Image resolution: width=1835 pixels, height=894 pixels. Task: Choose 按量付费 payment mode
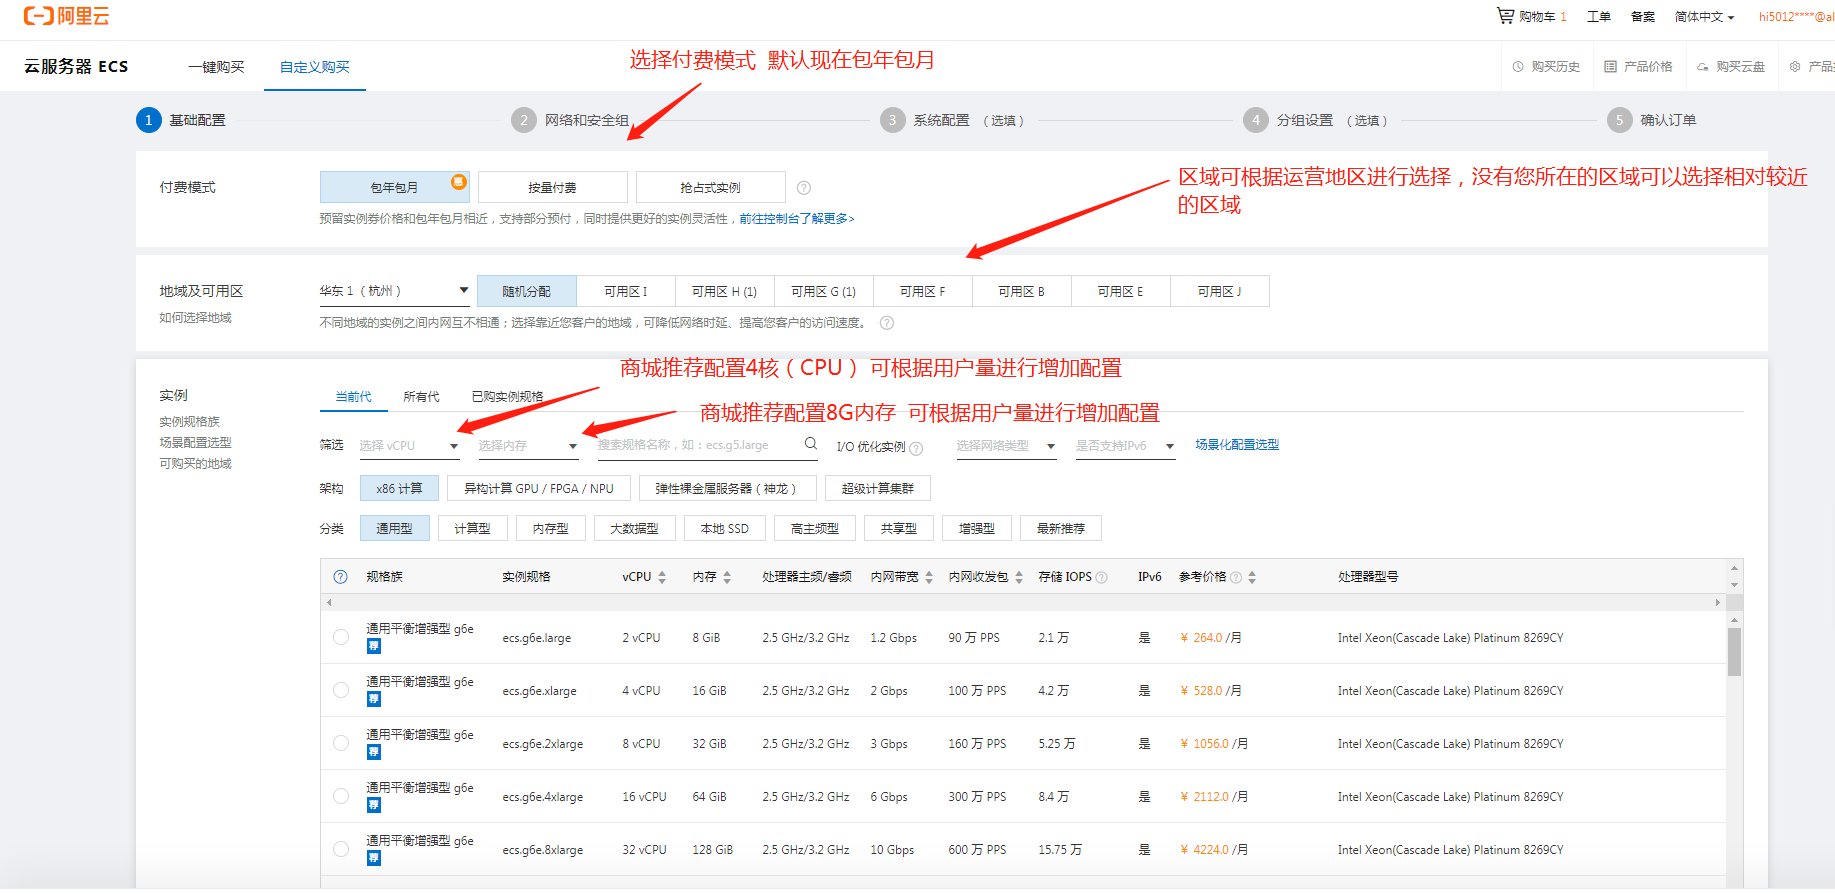coord(553,187)
